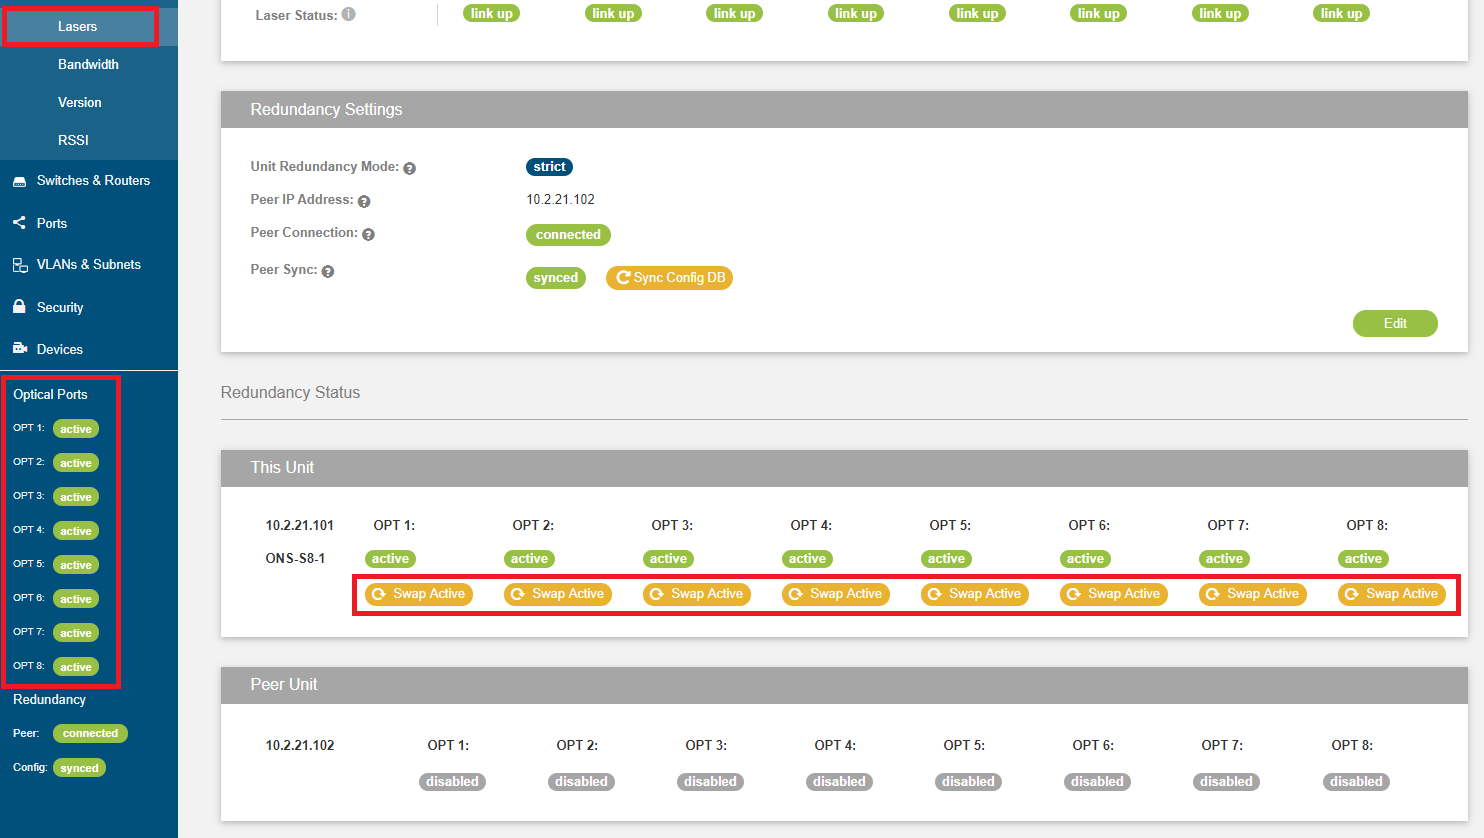The image size is (1484, 838).
Task: Click the connected badge next to Peer
Action: coord(90,733)
